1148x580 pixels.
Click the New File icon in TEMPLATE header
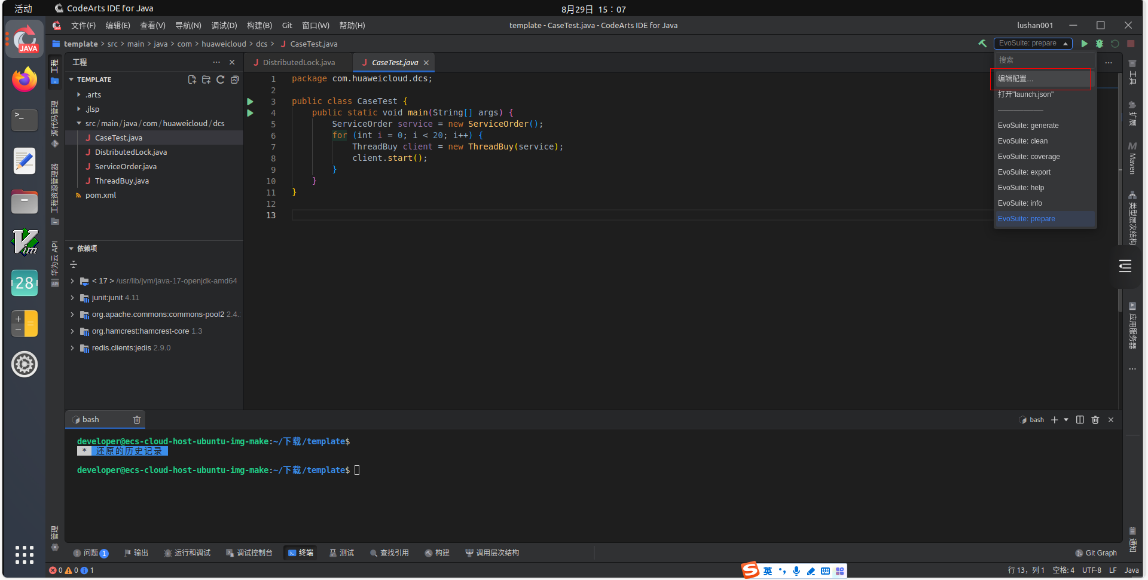191,79
